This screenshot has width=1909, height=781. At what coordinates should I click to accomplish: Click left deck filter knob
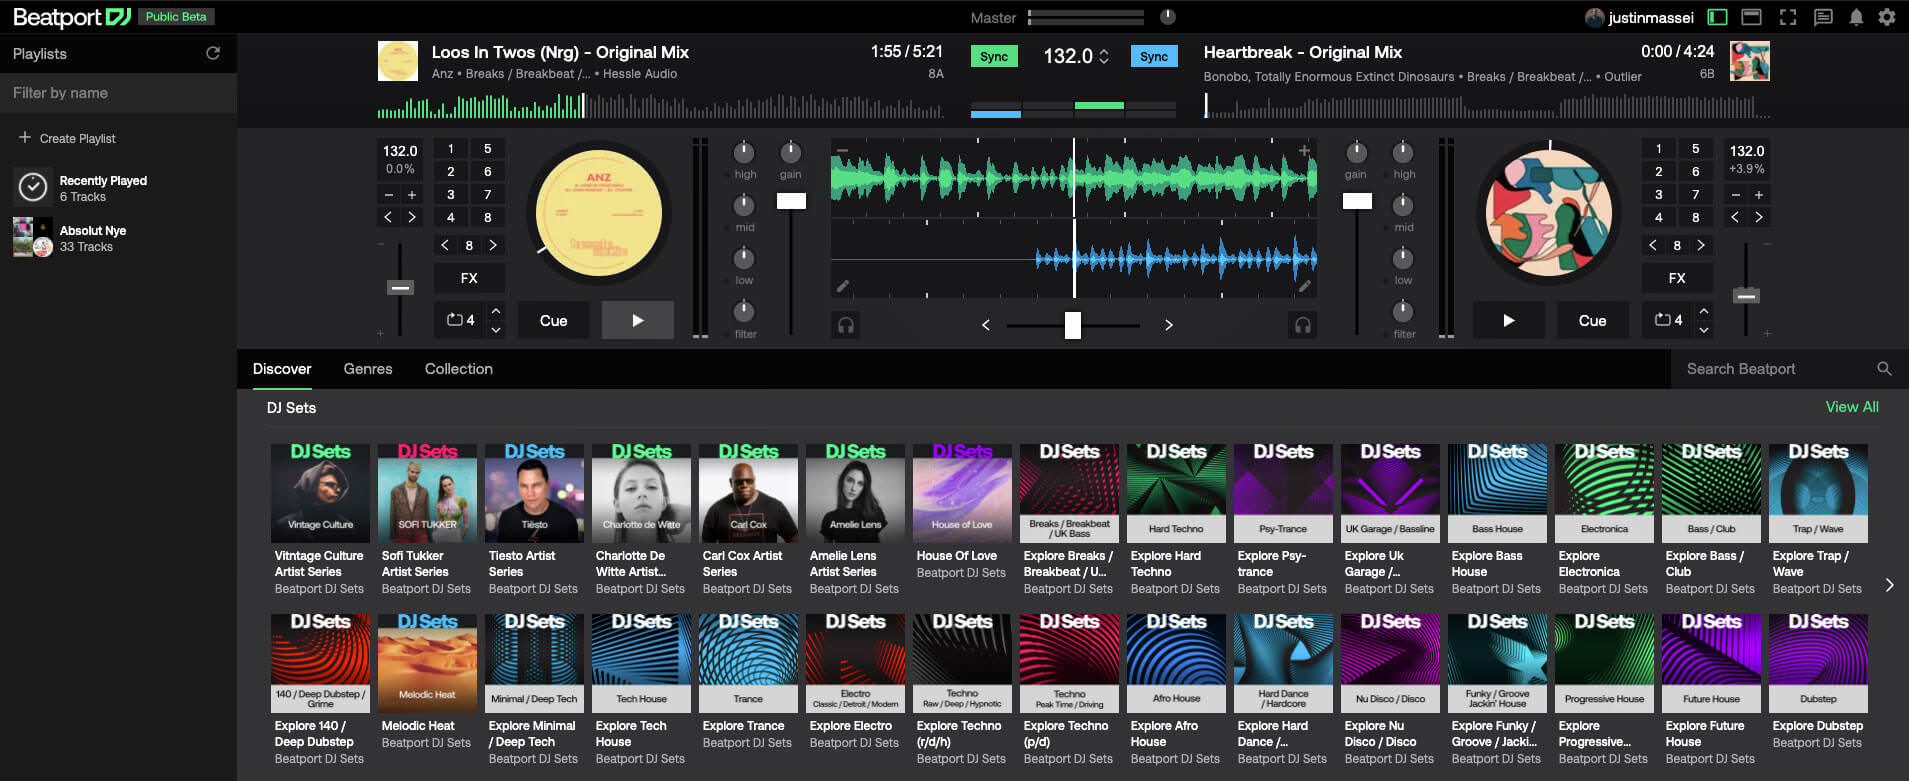[744, 311]
